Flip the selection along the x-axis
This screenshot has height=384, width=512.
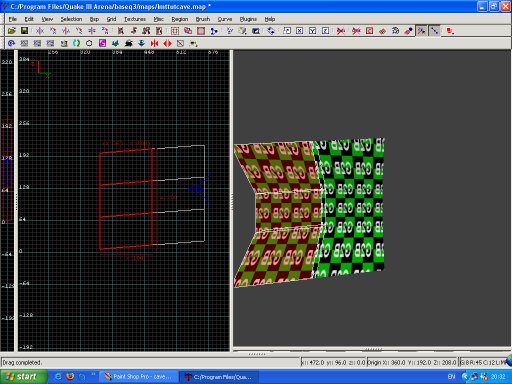(40, 31)
